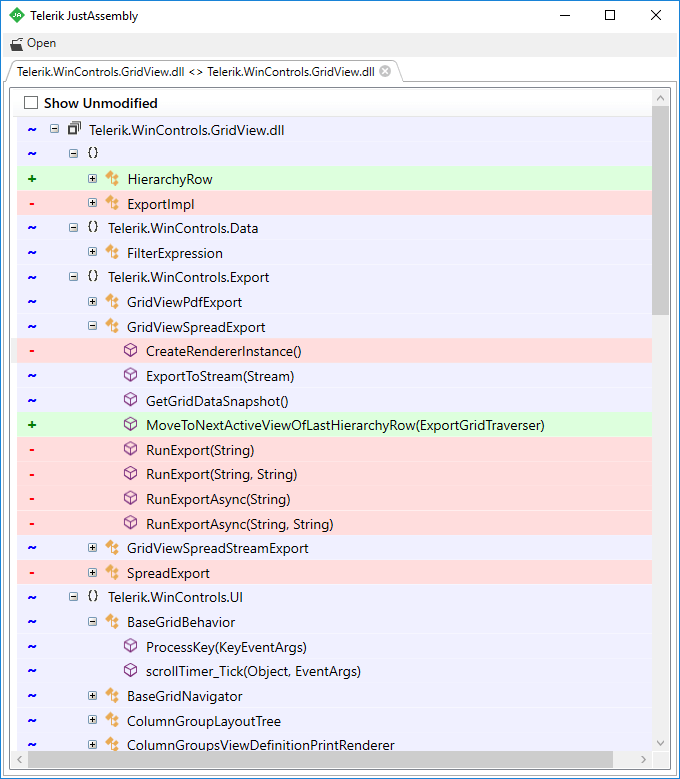Enable the Show Unmodified checkbox
The width and height of the screenshot is (680, 779).
31,103
